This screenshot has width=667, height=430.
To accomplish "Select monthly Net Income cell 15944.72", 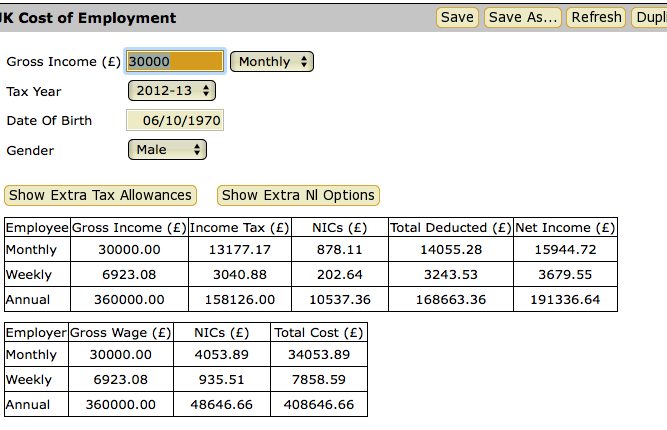I will click(x=565, y=249).
